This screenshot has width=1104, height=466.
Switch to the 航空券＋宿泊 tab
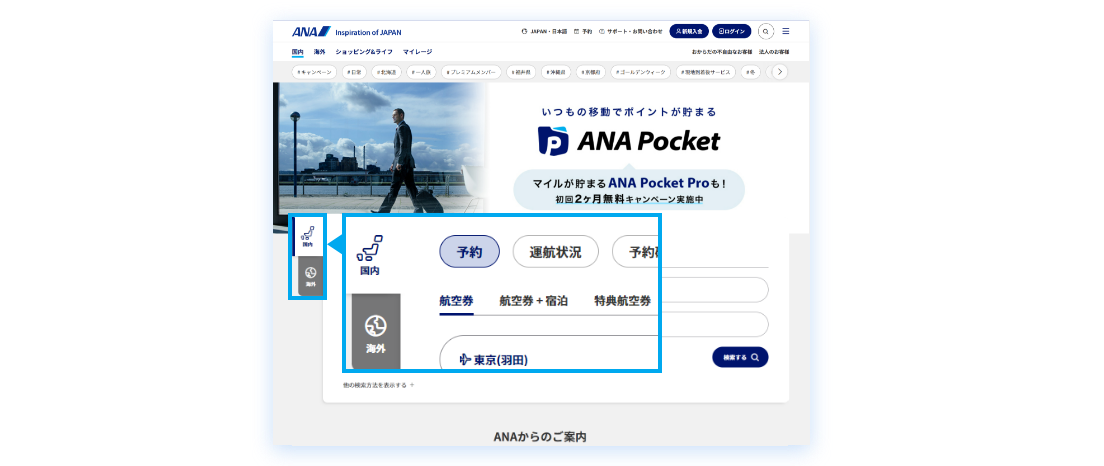[x=533, y=301]
